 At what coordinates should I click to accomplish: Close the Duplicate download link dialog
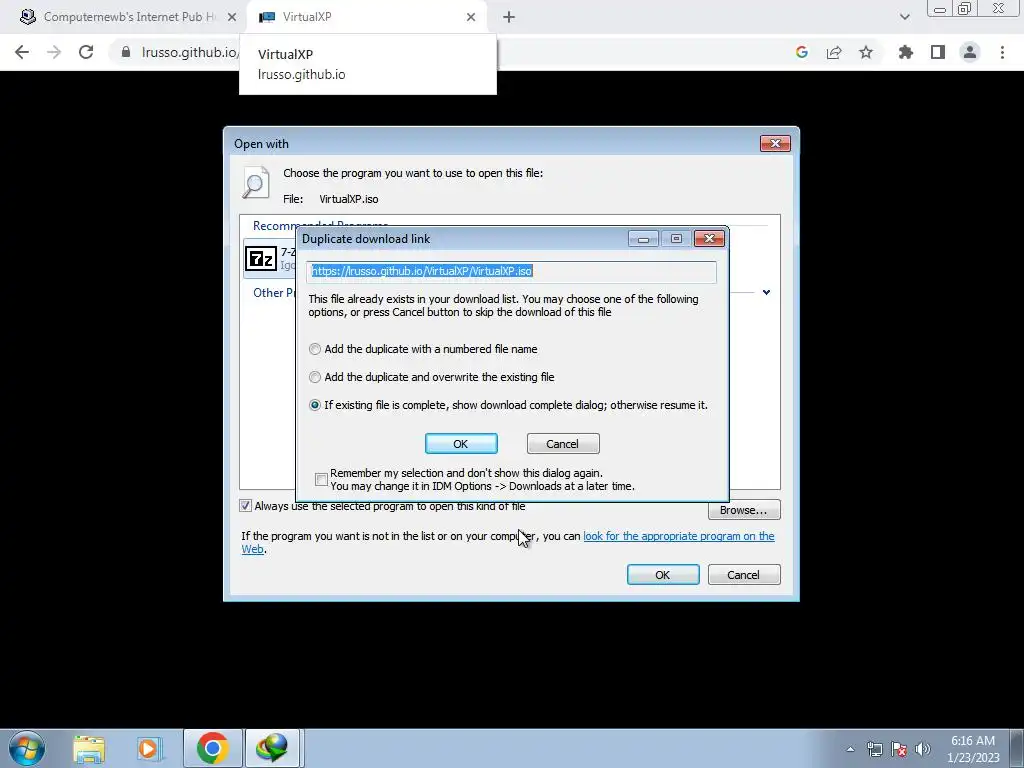(709, 238)
